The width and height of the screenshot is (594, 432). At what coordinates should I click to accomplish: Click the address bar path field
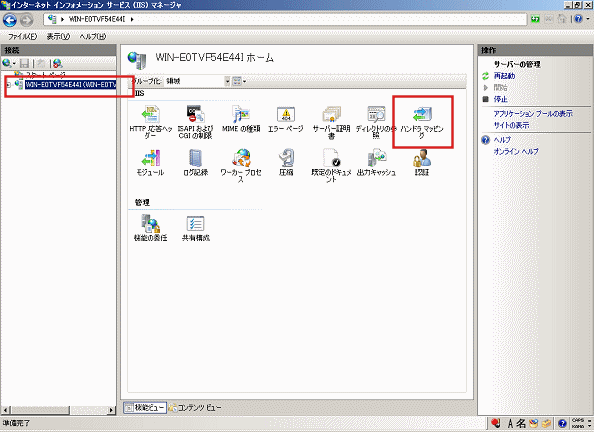285,19
